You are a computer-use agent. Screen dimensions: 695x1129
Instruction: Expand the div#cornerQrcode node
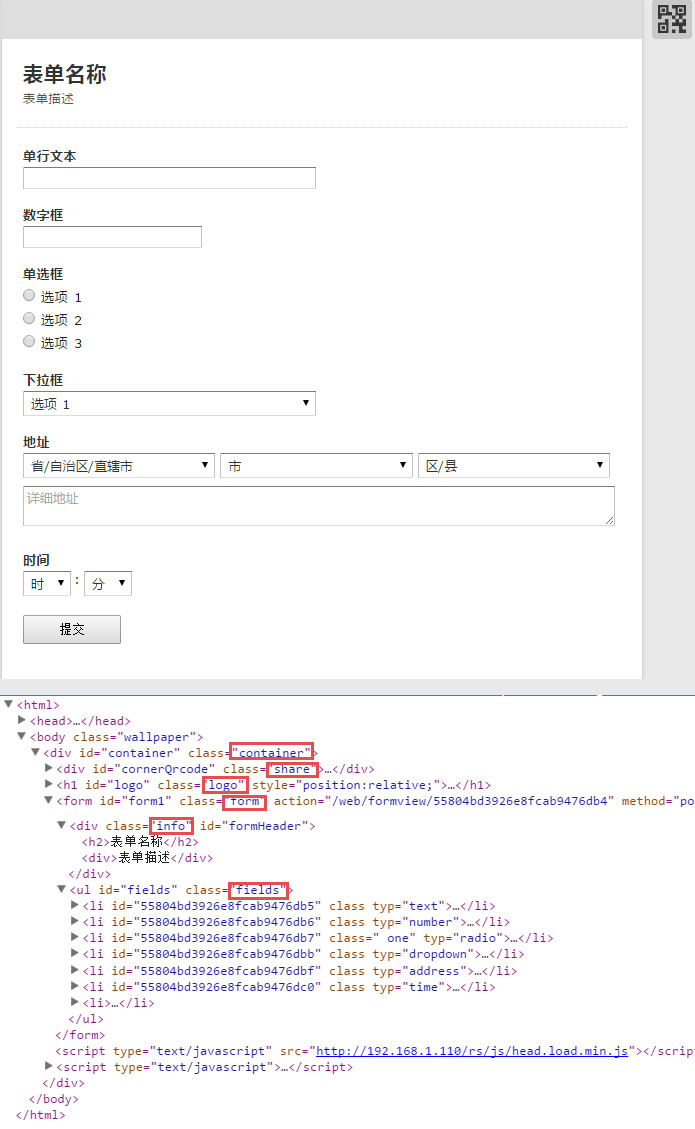click(x=48, y=768)
